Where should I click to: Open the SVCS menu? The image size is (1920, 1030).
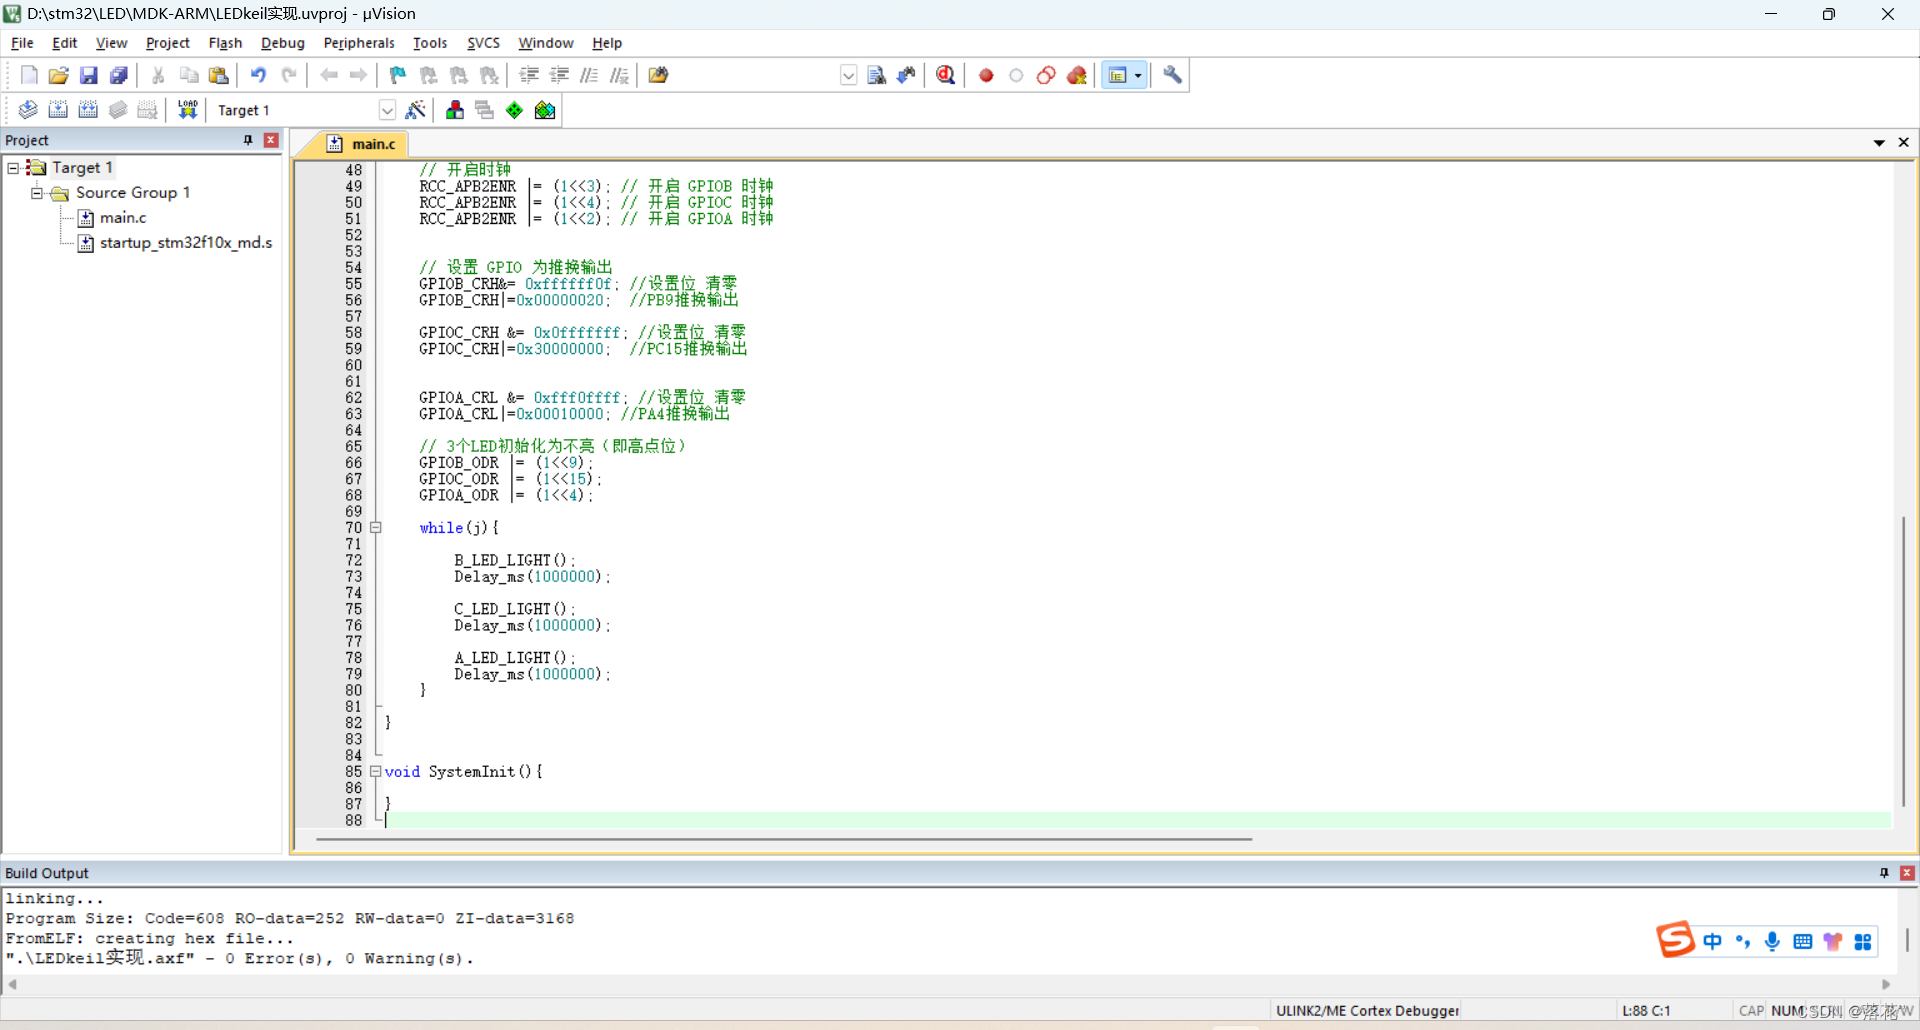(483, 43)
